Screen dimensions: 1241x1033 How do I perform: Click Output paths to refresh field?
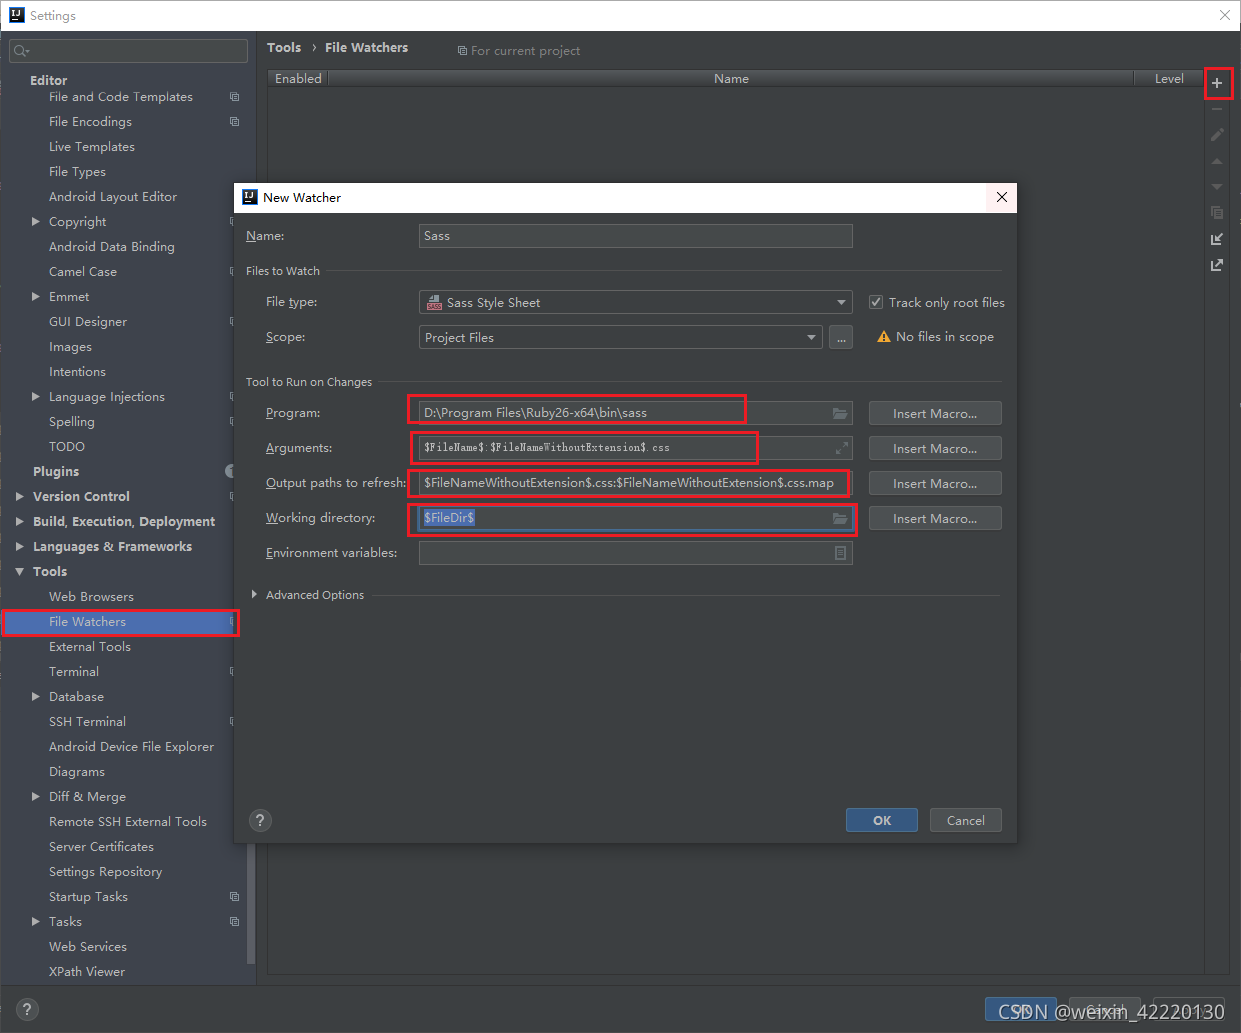pyautogui.click(x=636, y=483)
